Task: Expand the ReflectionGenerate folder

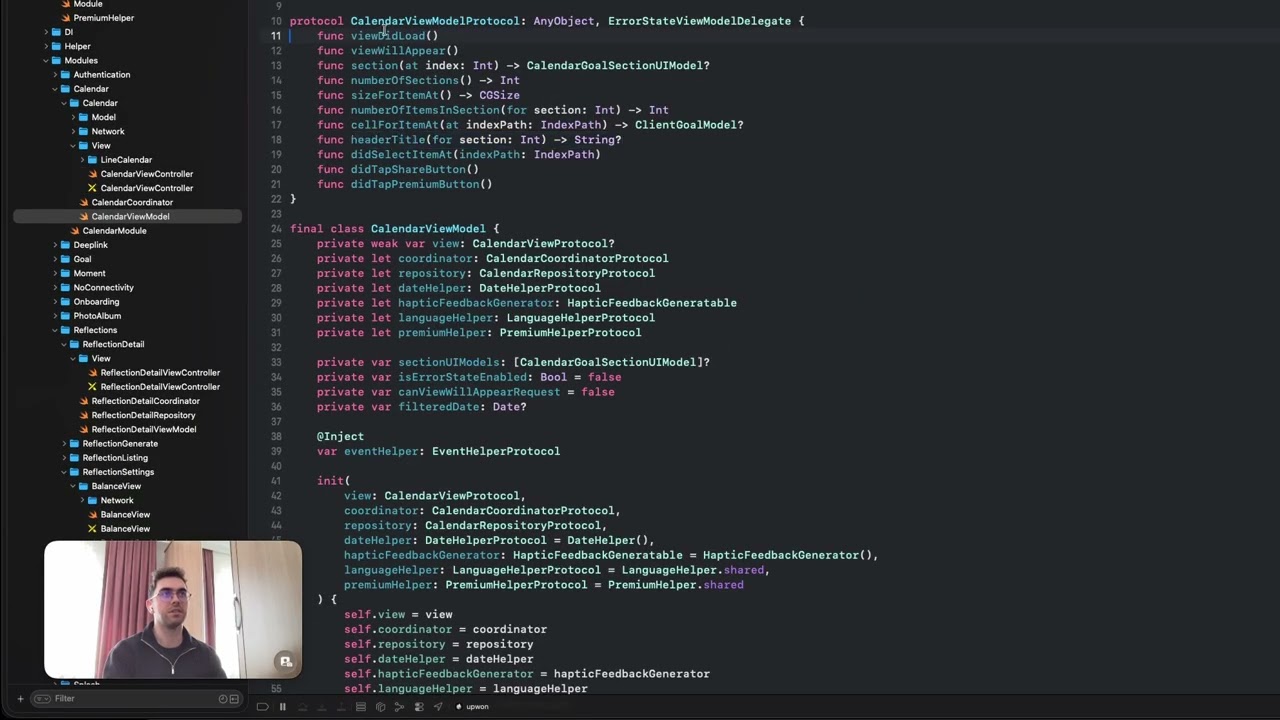Action: click(64, 443)
